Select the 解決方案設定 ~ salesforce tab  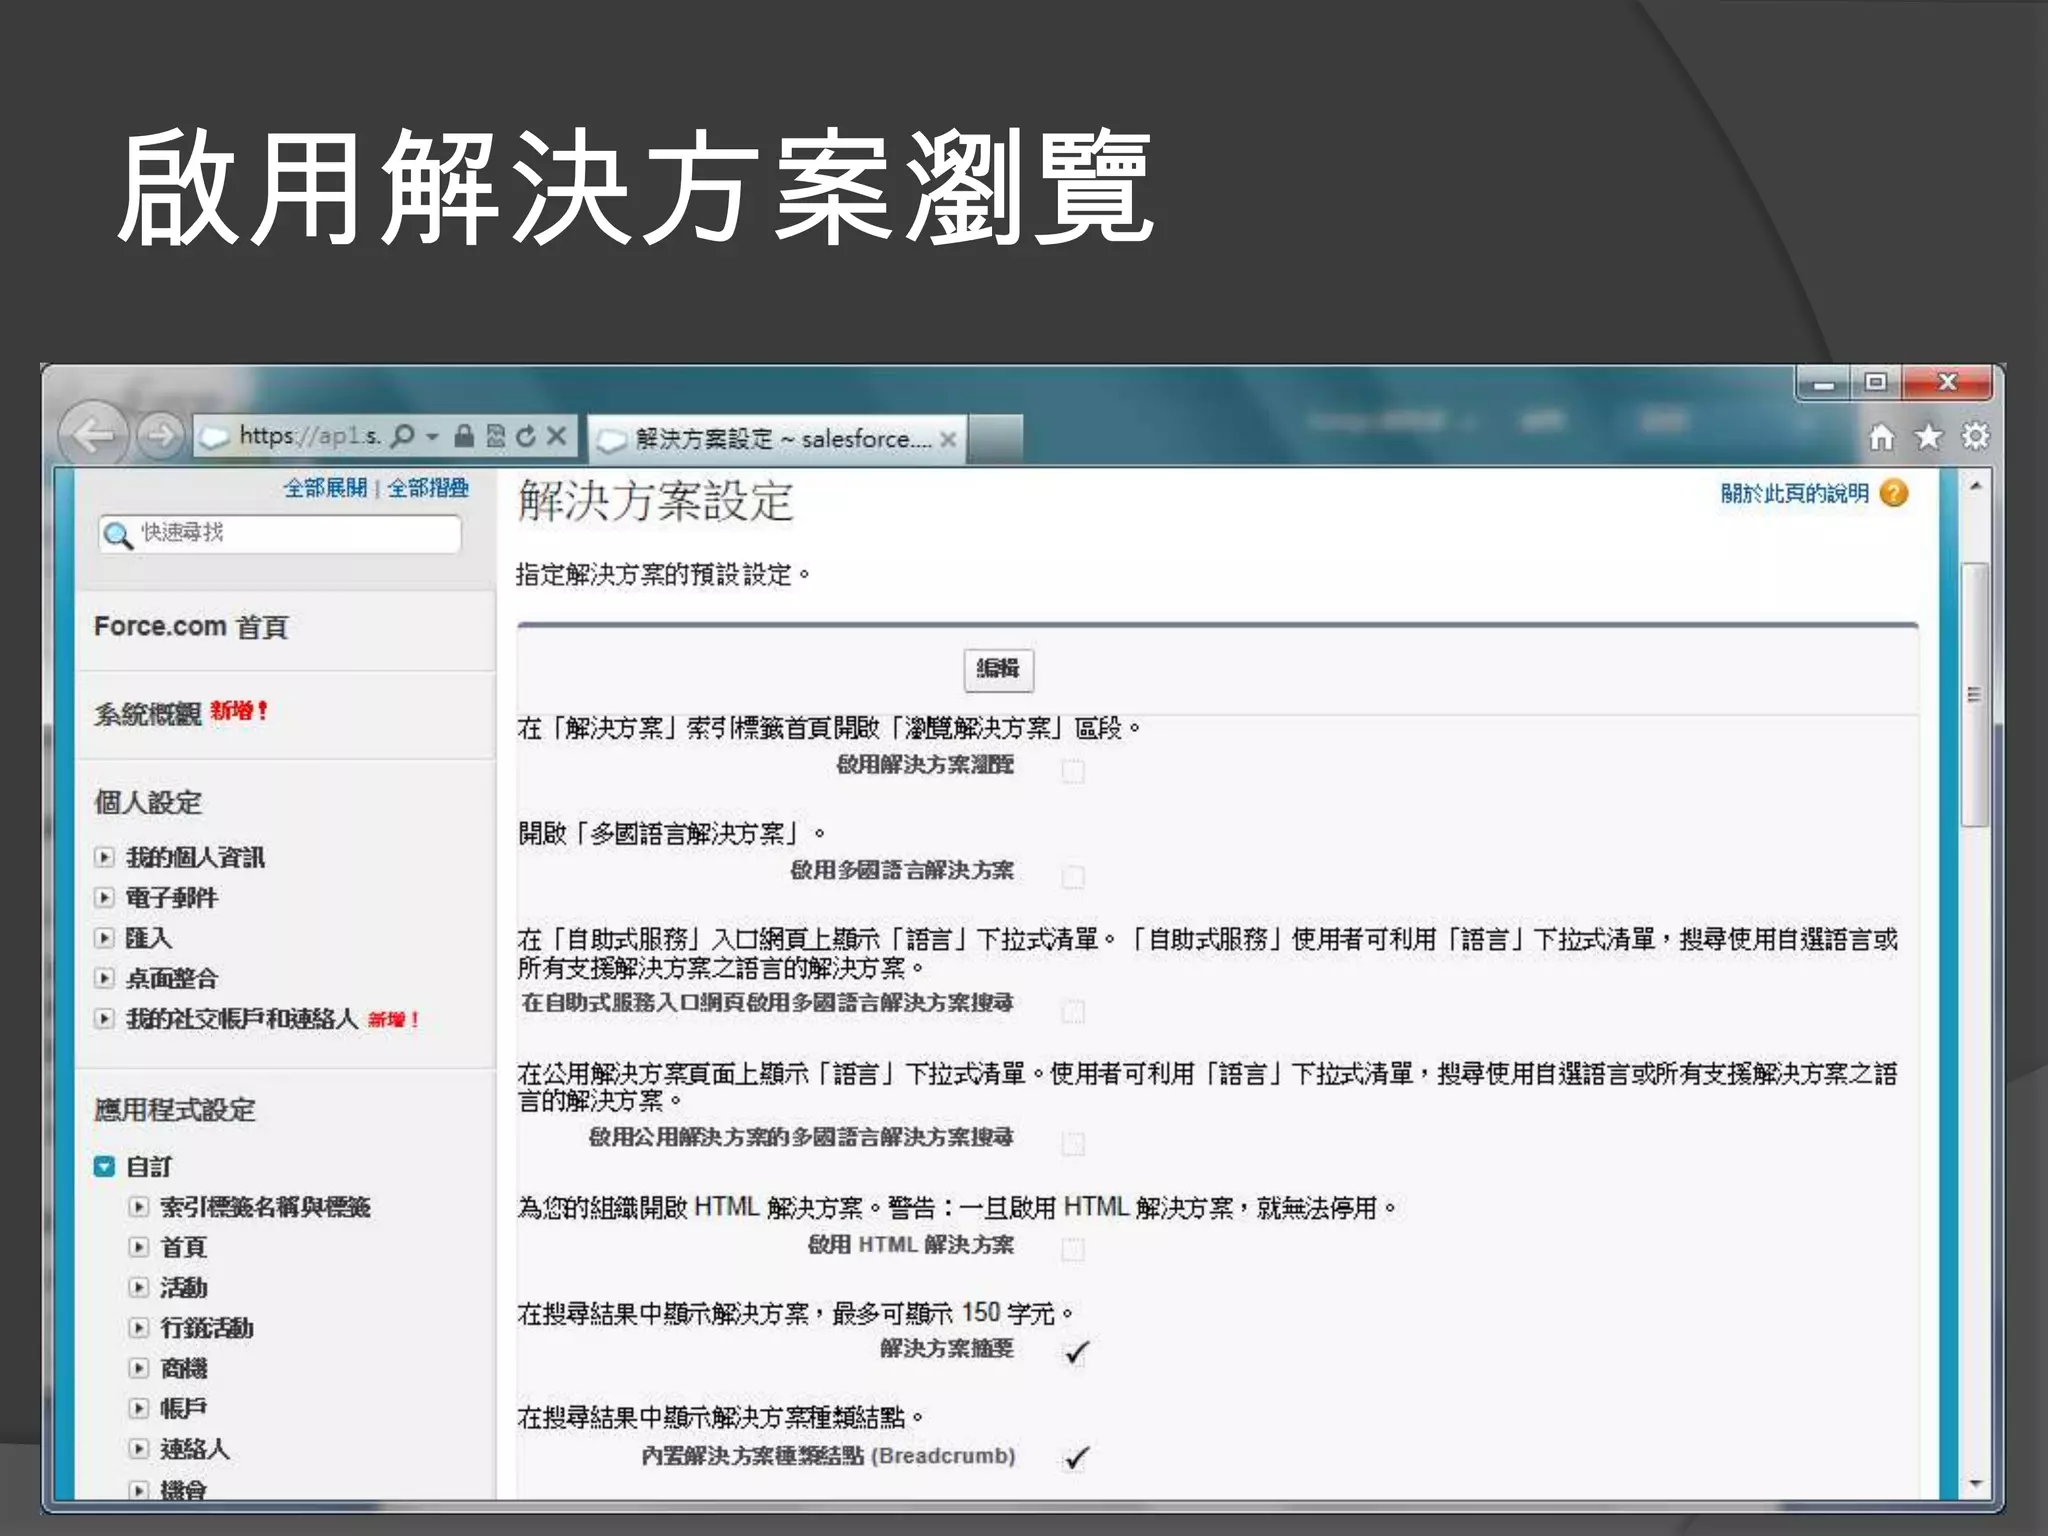pyautogui.click(x=777, y=439)
